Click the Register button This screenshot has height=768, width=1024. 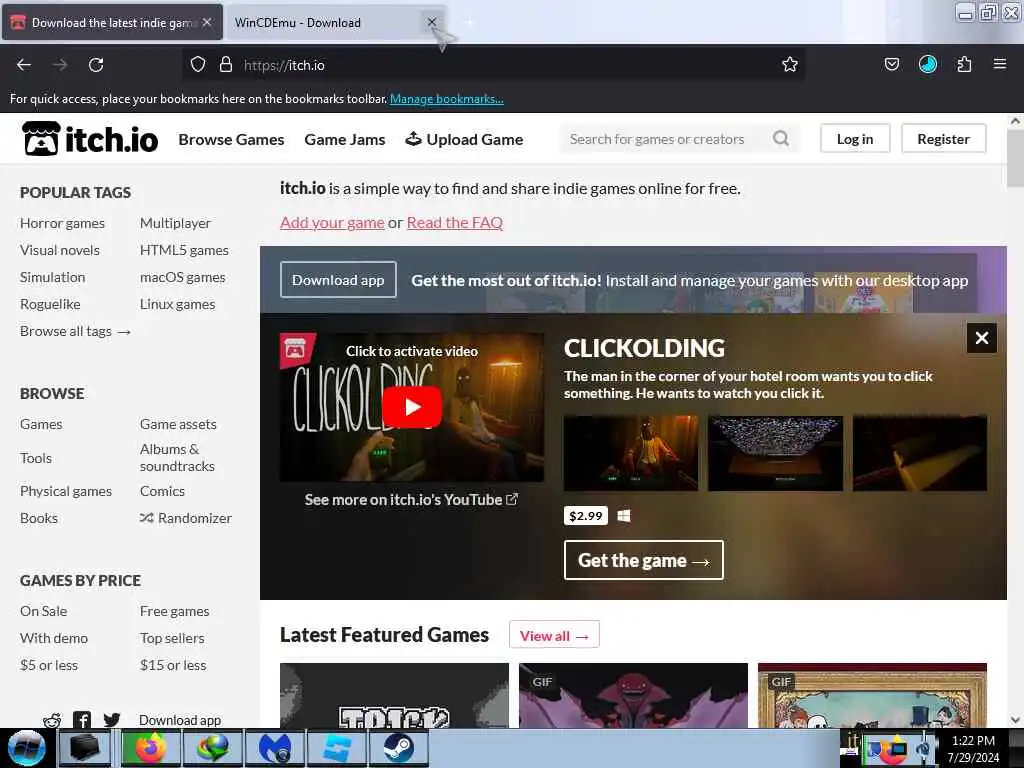(x=943, y=138)
